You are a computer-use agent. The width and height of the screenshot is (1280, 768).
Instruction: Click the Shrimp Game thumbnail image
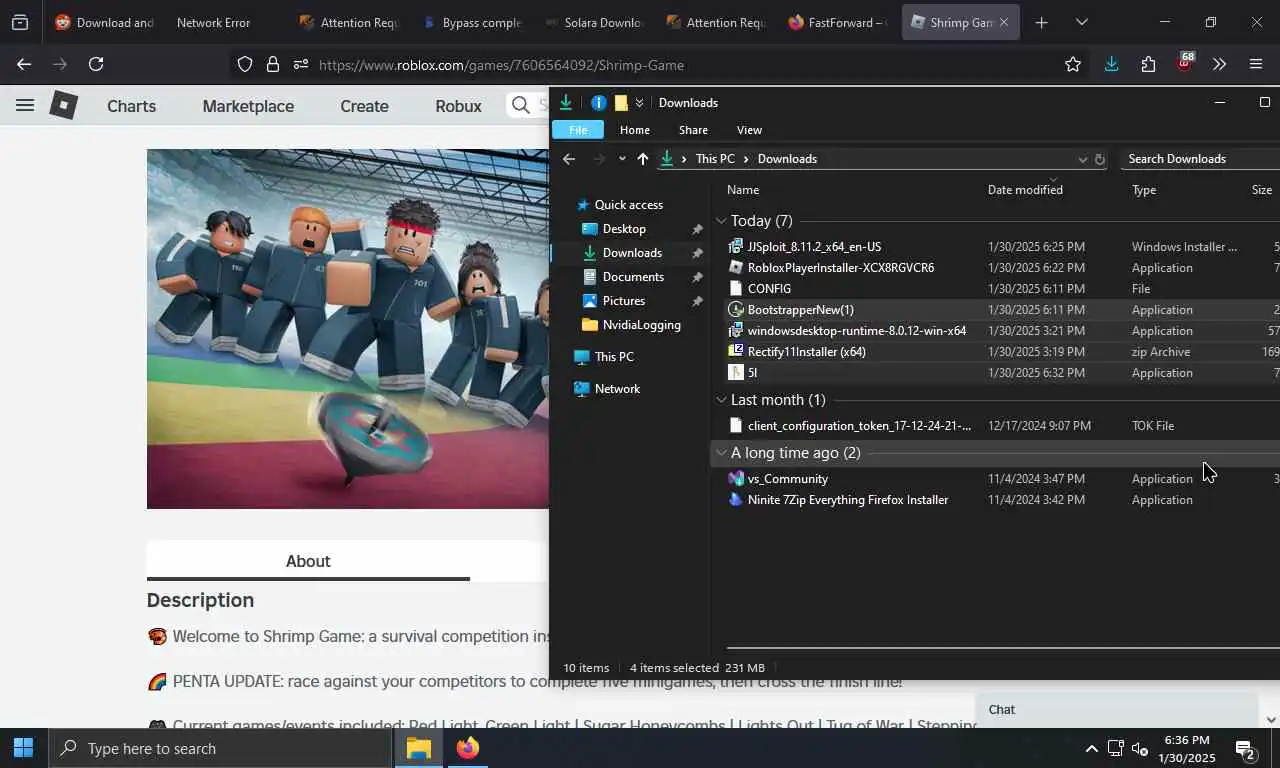(x=347, y=329)
